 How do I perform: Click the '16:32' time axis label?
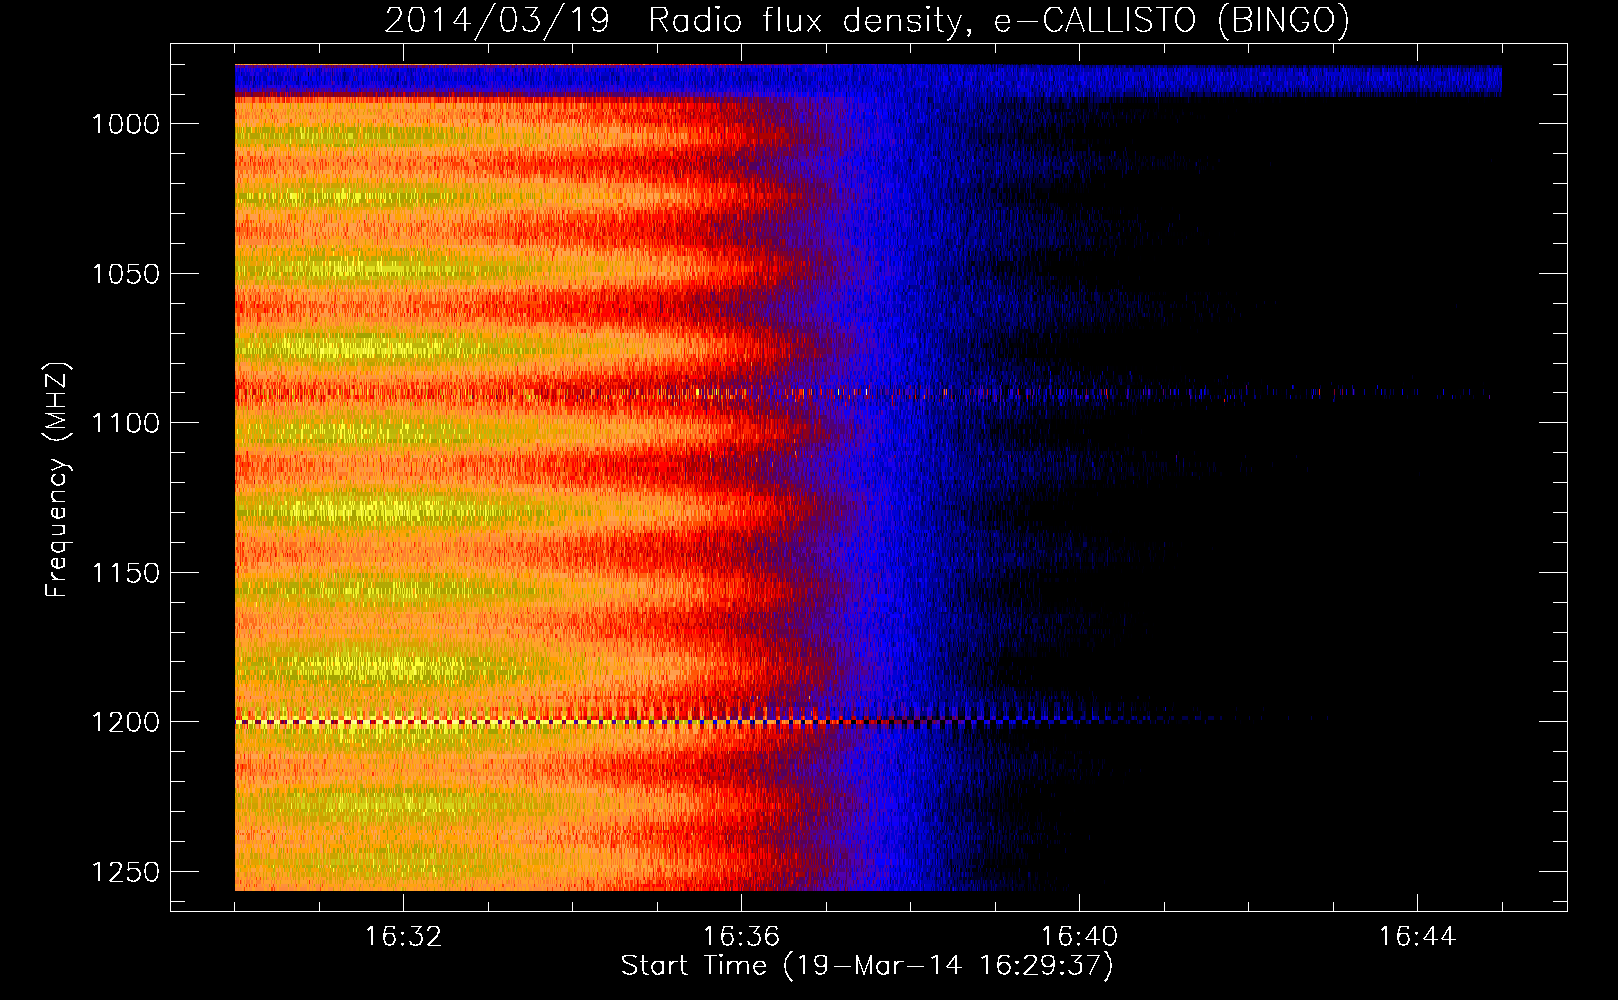coord(403,937)
